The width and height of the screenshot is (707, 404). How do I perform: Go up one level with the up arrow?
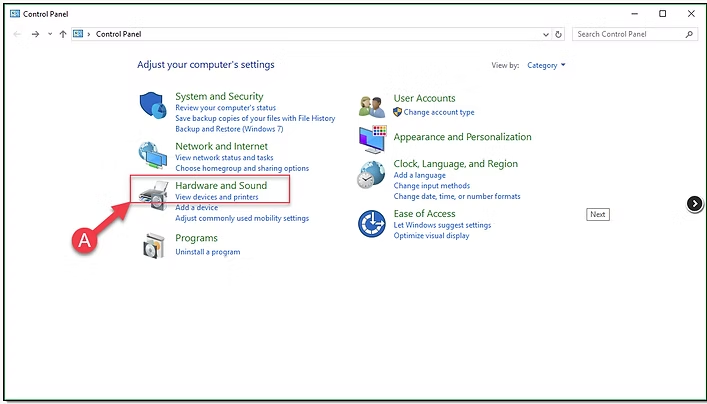(x=63, y=34)
